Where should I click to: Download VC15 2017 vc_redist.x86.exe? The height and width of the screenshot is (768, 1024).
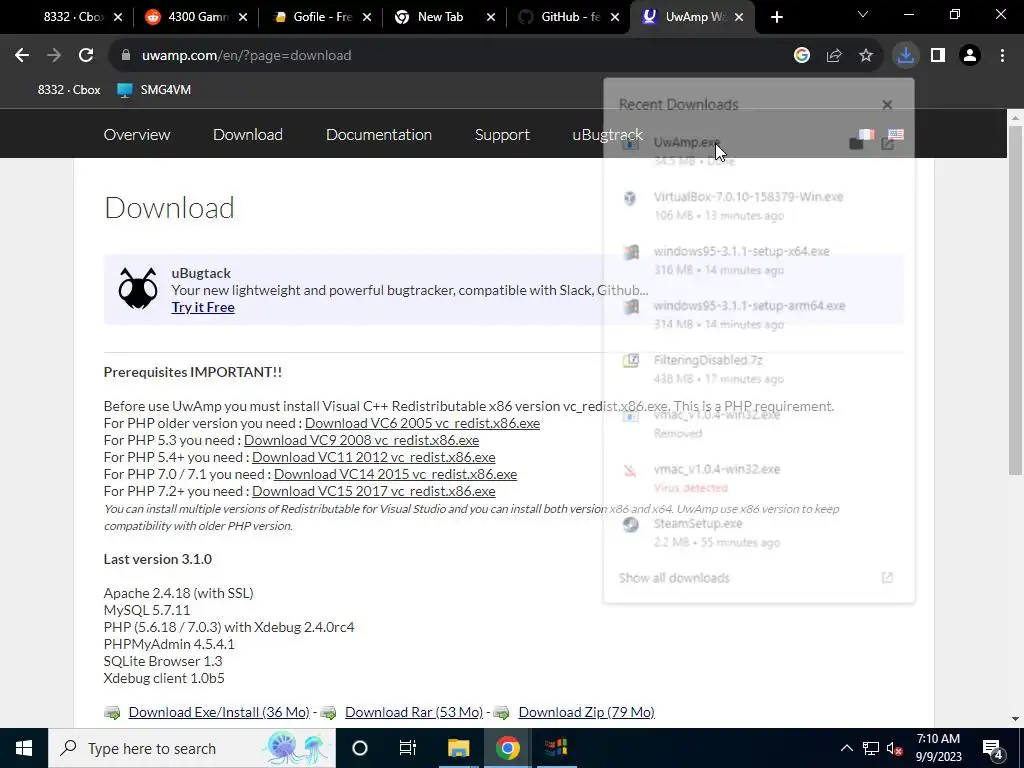click(x=374, y=491)
